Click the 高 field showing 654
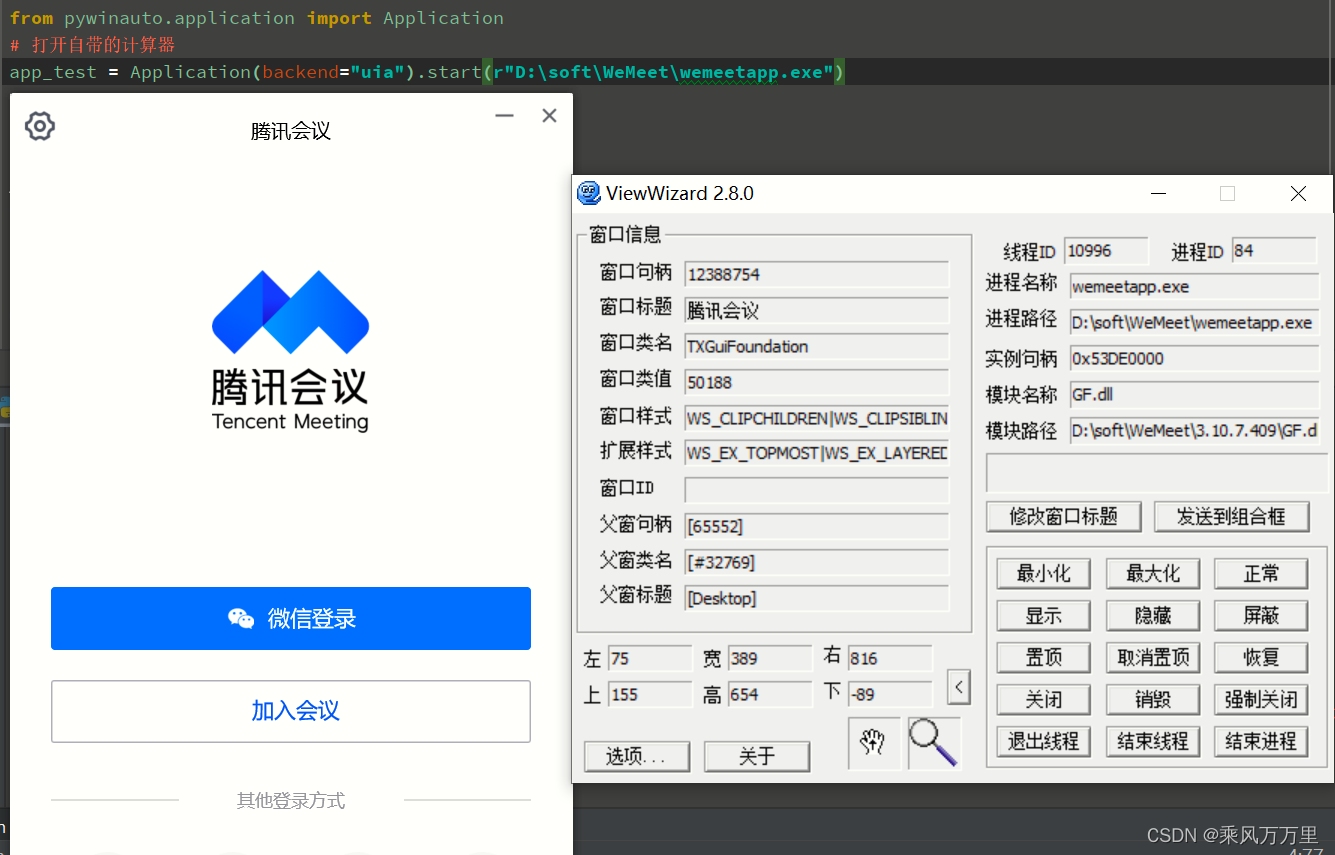The height and width of the screenshot is (855, 1335). tap(770, 695)
